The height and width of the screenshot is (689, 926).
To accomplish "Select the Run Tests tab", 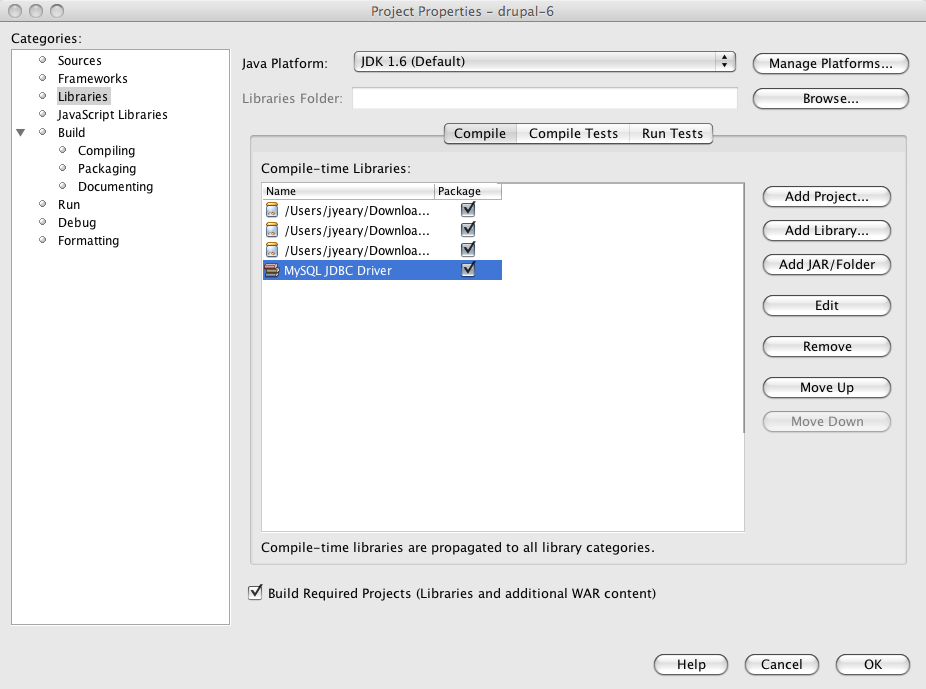I will (x=672, y=133).
